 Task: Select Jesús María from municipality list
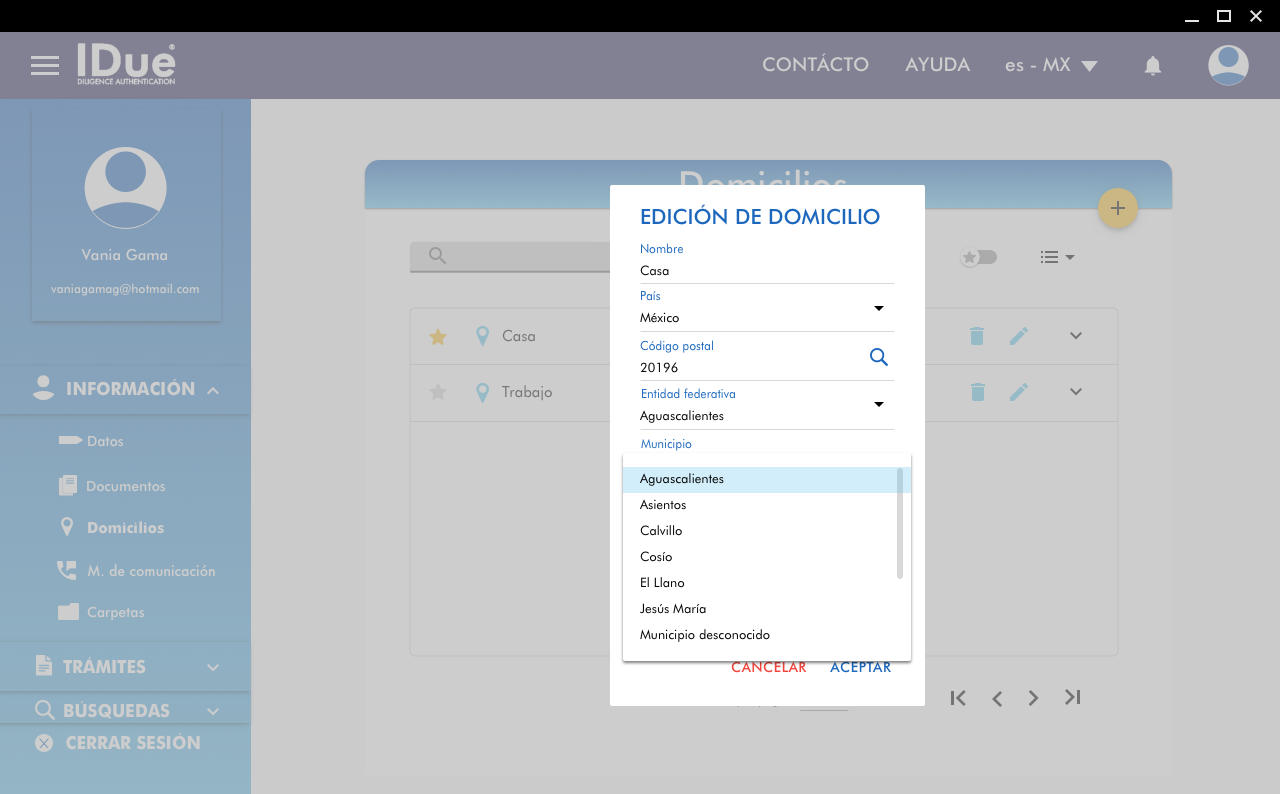(673, 609)
